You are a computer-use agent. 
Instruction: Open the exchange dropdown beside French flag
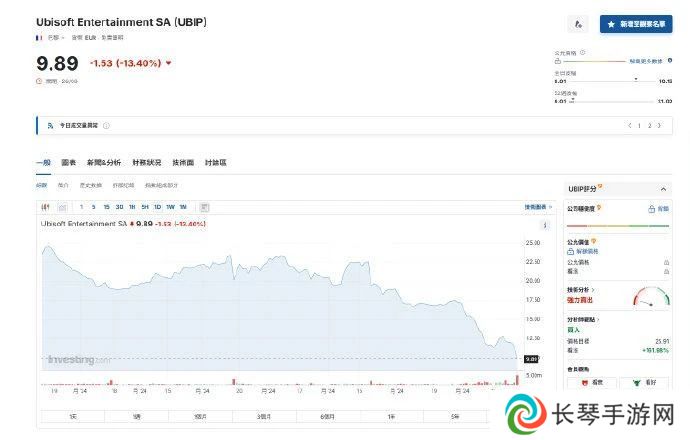55,38
